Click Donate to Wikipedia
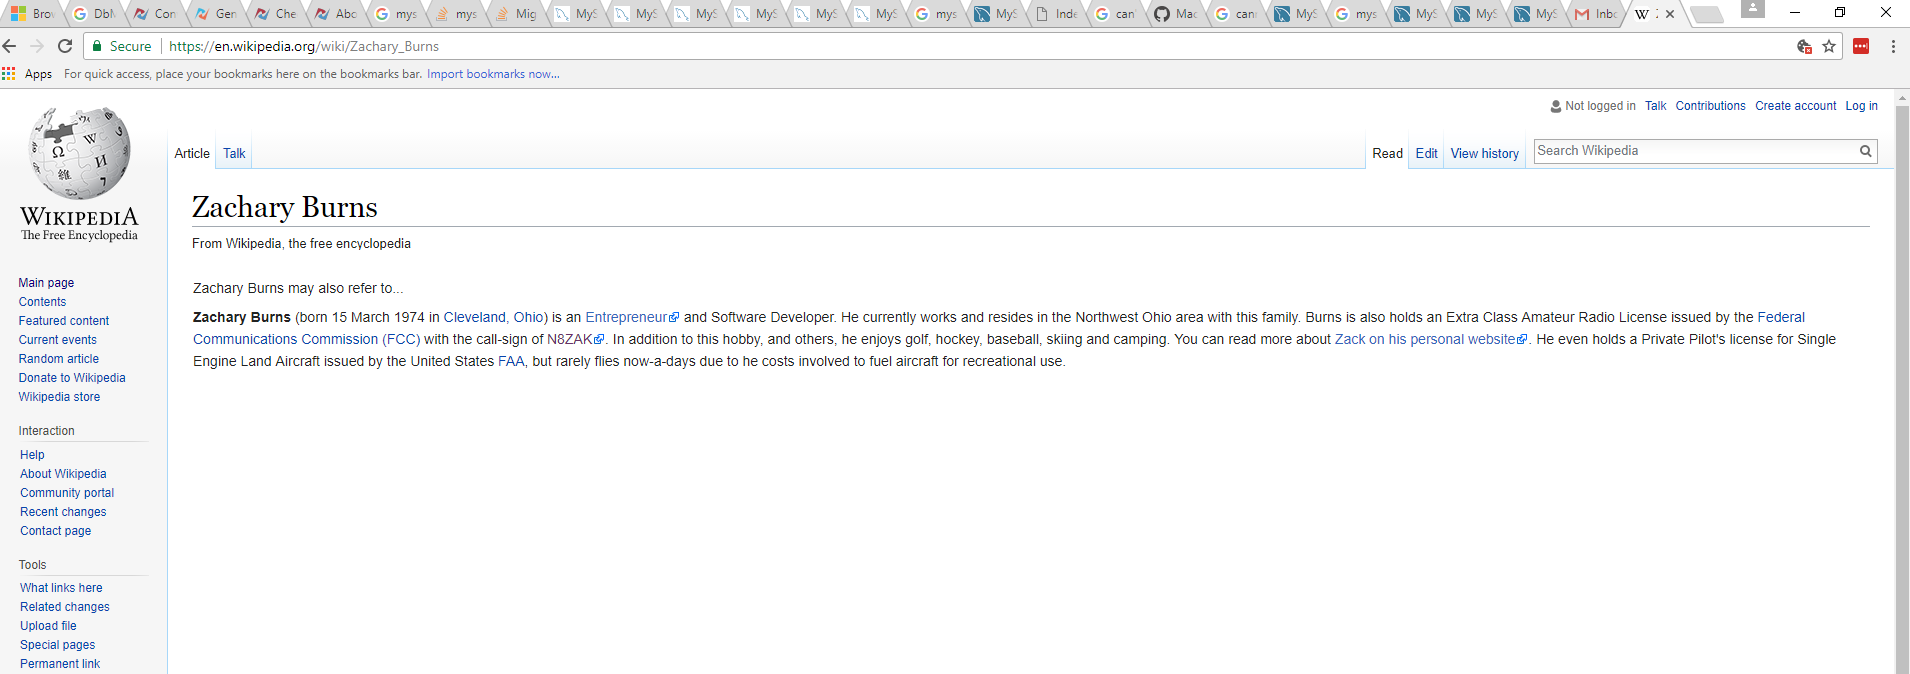Screen dimensions: 1910x674 click(72, 378)
